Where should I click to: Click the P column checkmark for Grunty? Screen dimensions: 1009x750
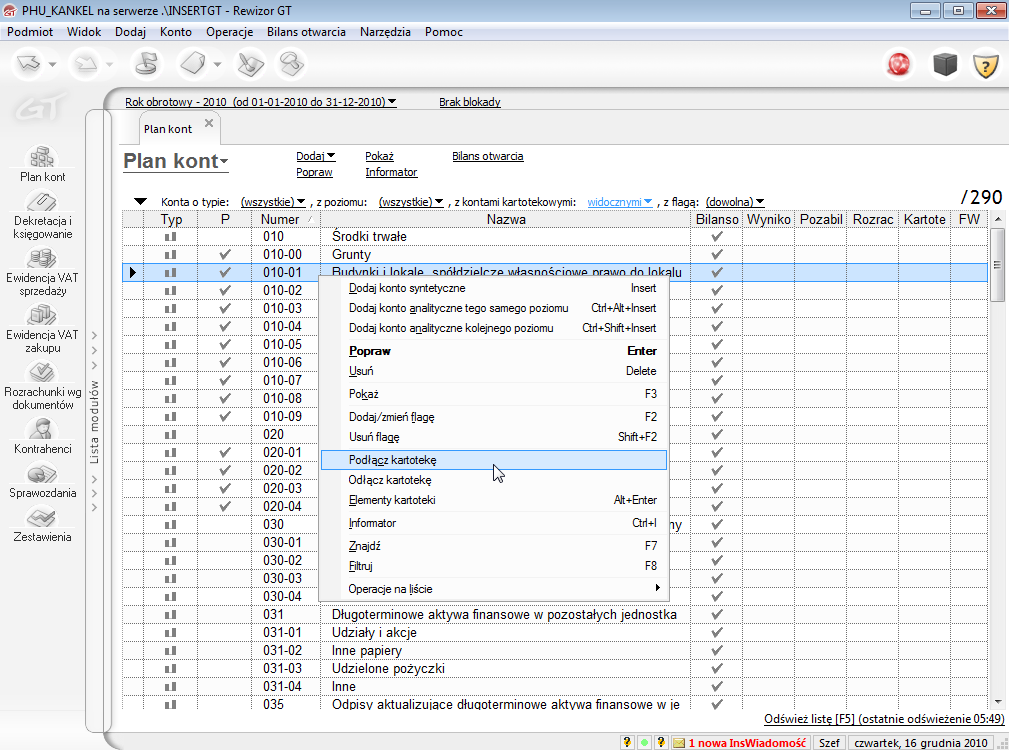pos(225,255)
